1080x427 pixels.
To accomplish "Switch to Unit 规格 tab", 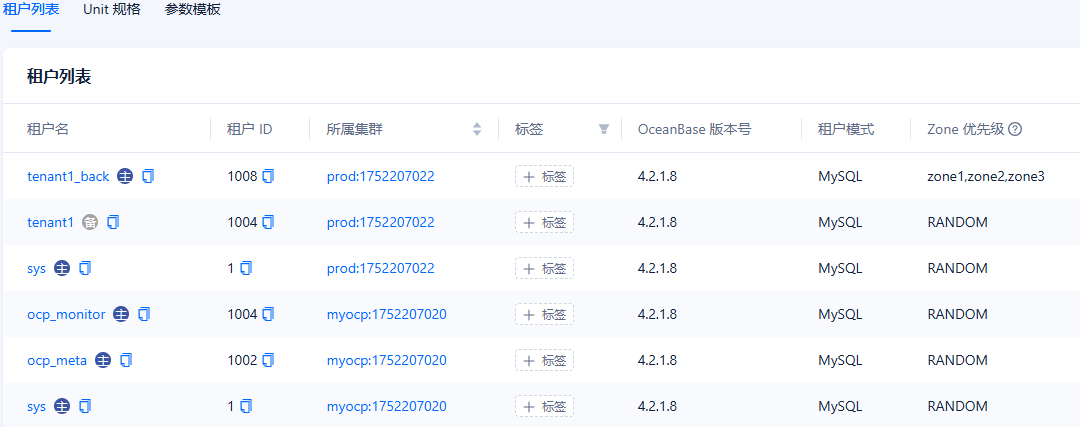I will coord(112,10).
